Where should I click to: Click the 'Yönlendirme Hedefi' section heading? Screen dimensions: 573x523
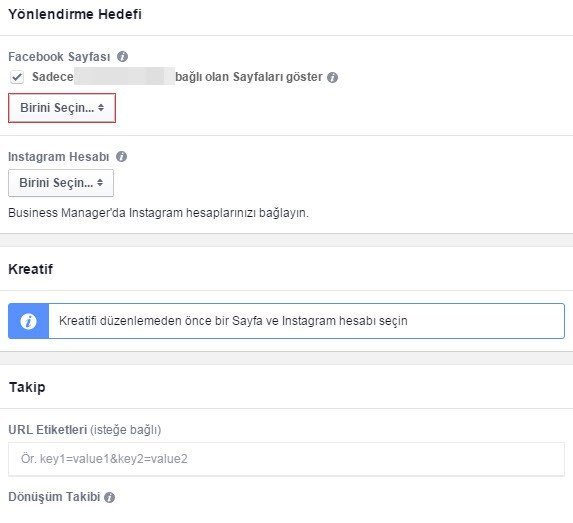tap(75, 14)
